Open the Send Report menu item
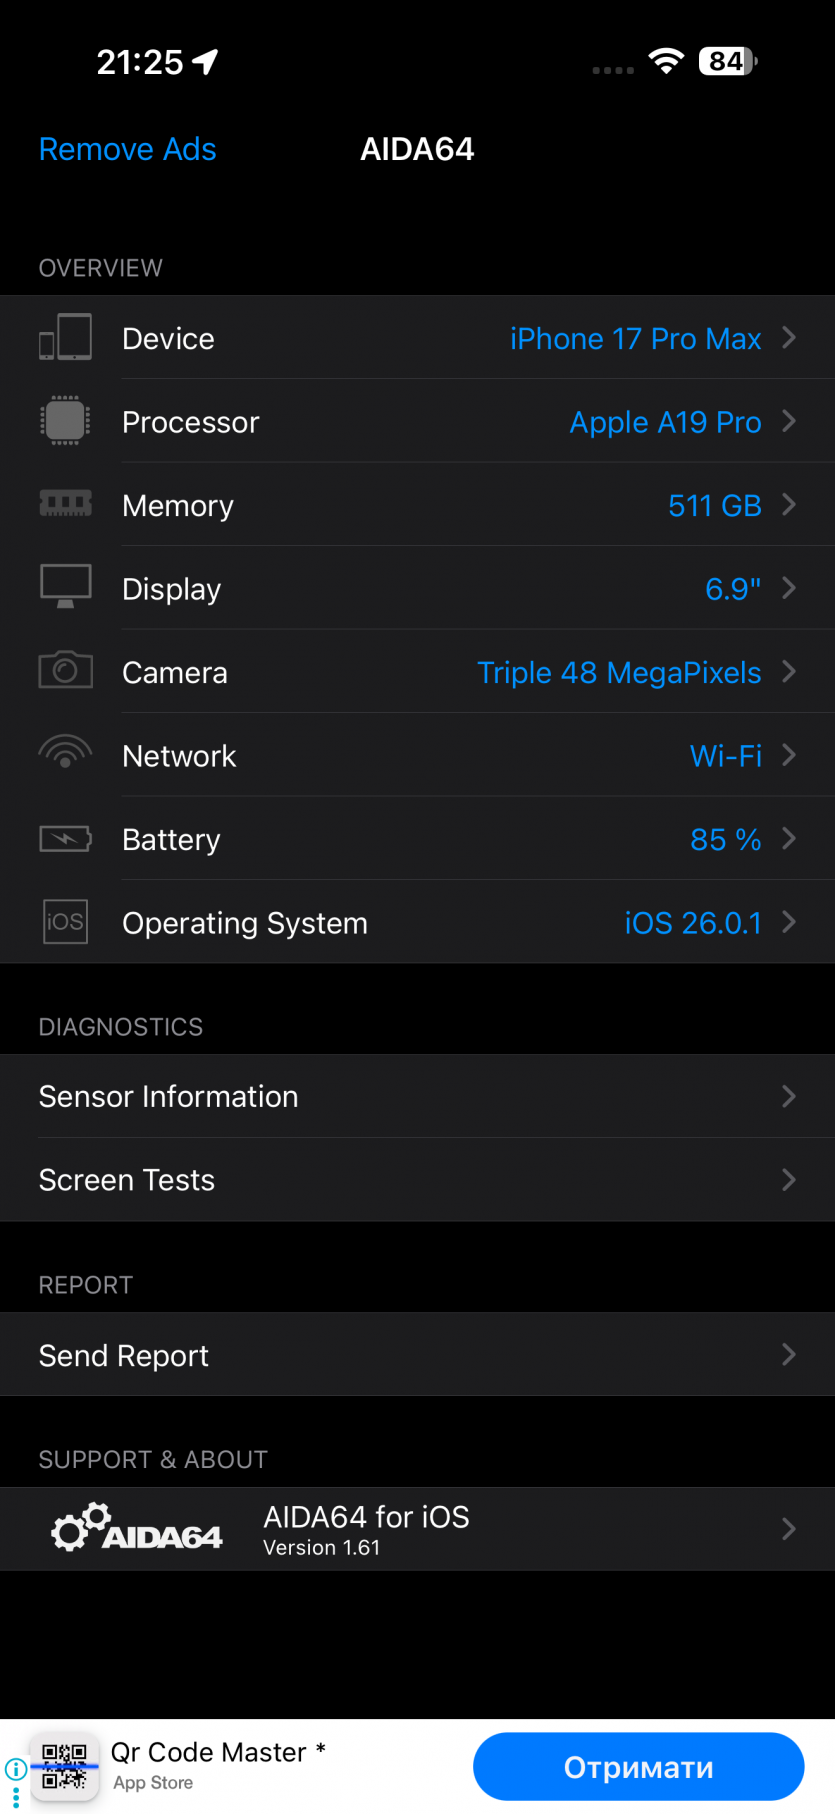835x1814 pixels. tap(124, 1355)
